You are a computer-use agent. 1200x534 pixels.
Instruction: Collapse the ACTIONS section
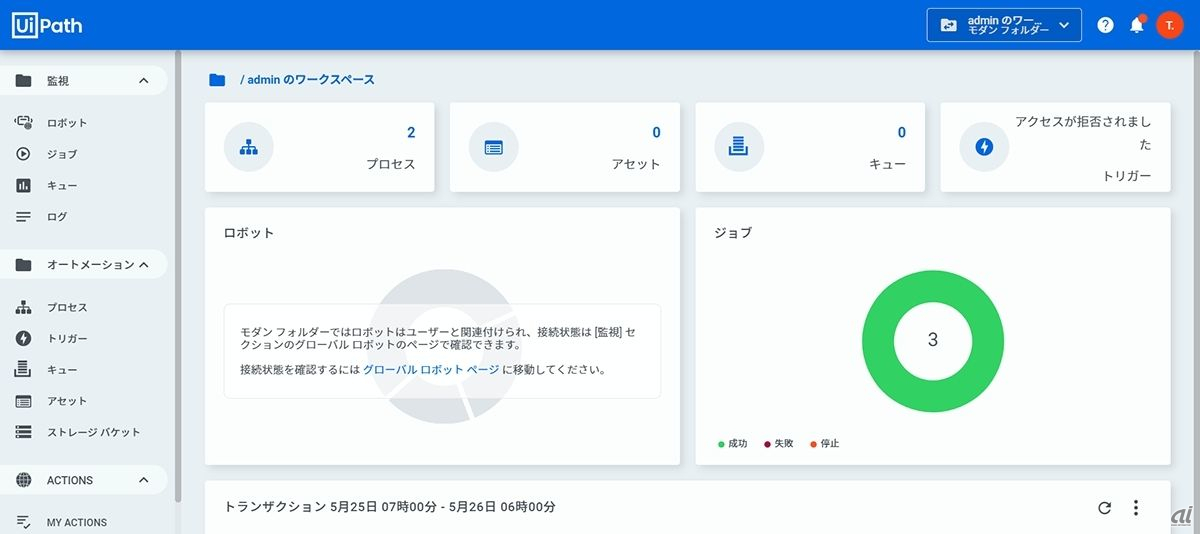pos(143,480)
